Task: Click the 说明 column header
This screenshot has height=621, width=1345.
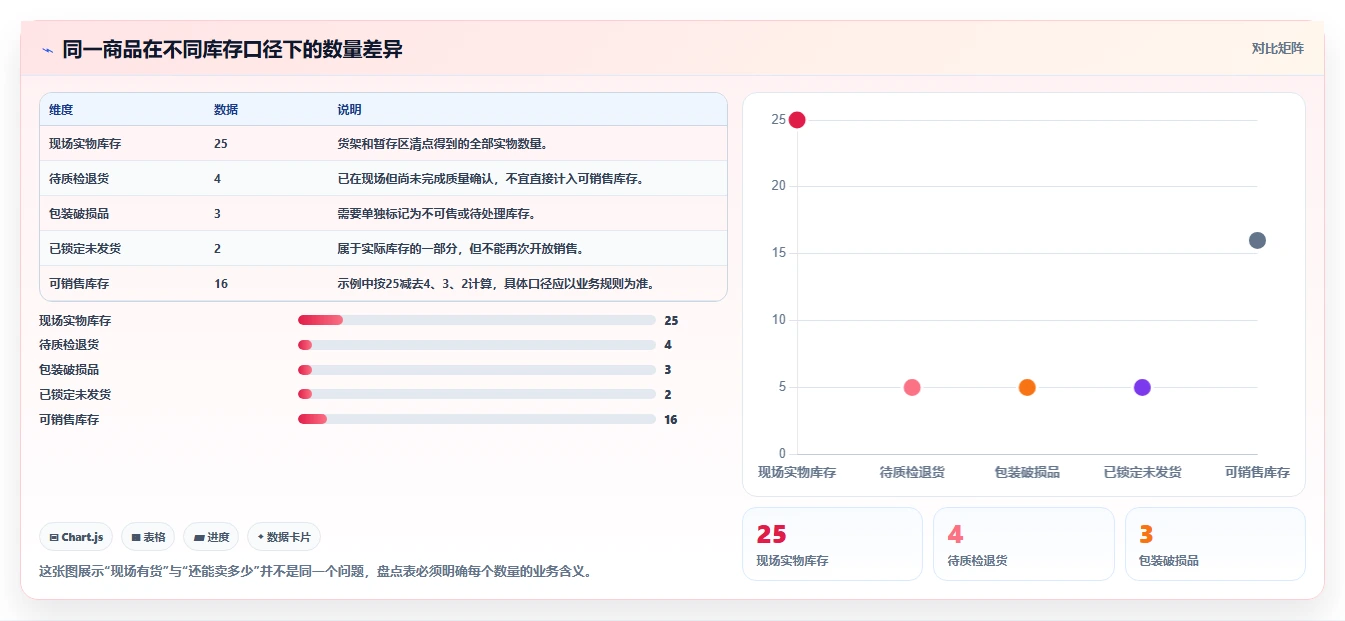Action: point(349,109)
